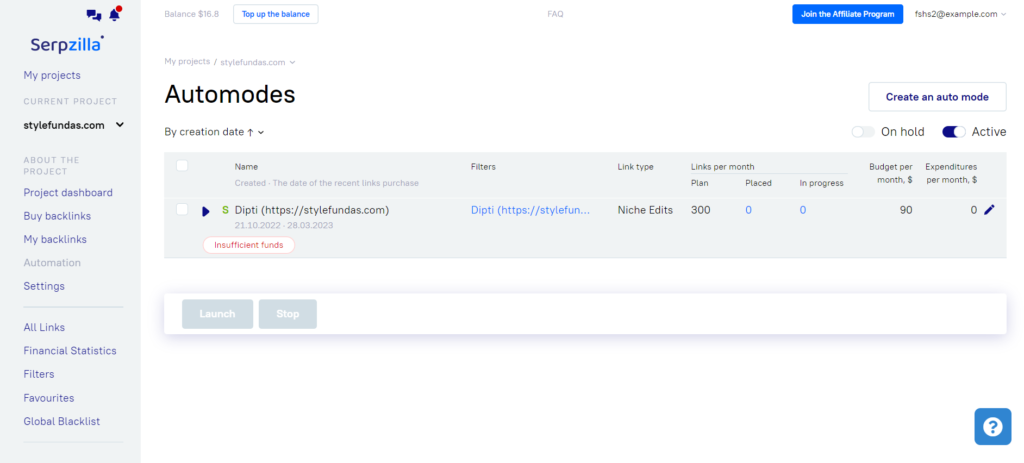Click the Stop button
1024x463 pixels.
[x=287, y=314]
